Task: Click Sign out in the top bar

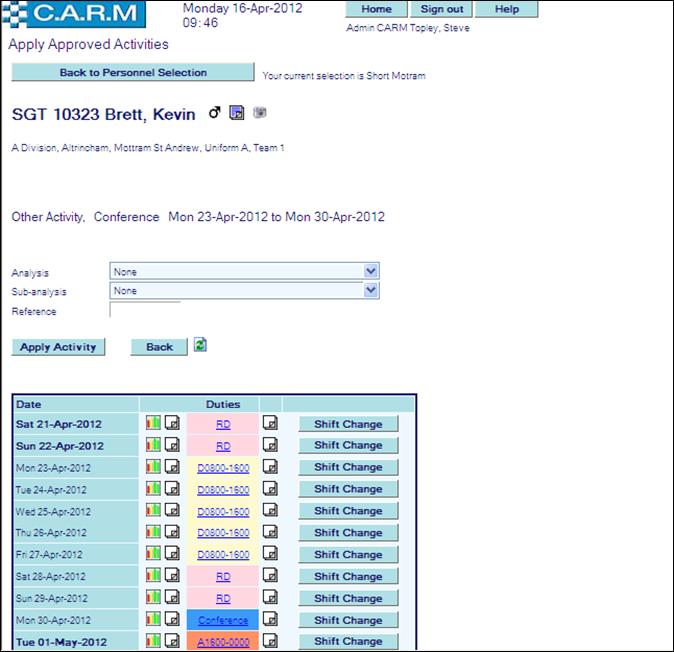Action: click(x=441, y=9)
